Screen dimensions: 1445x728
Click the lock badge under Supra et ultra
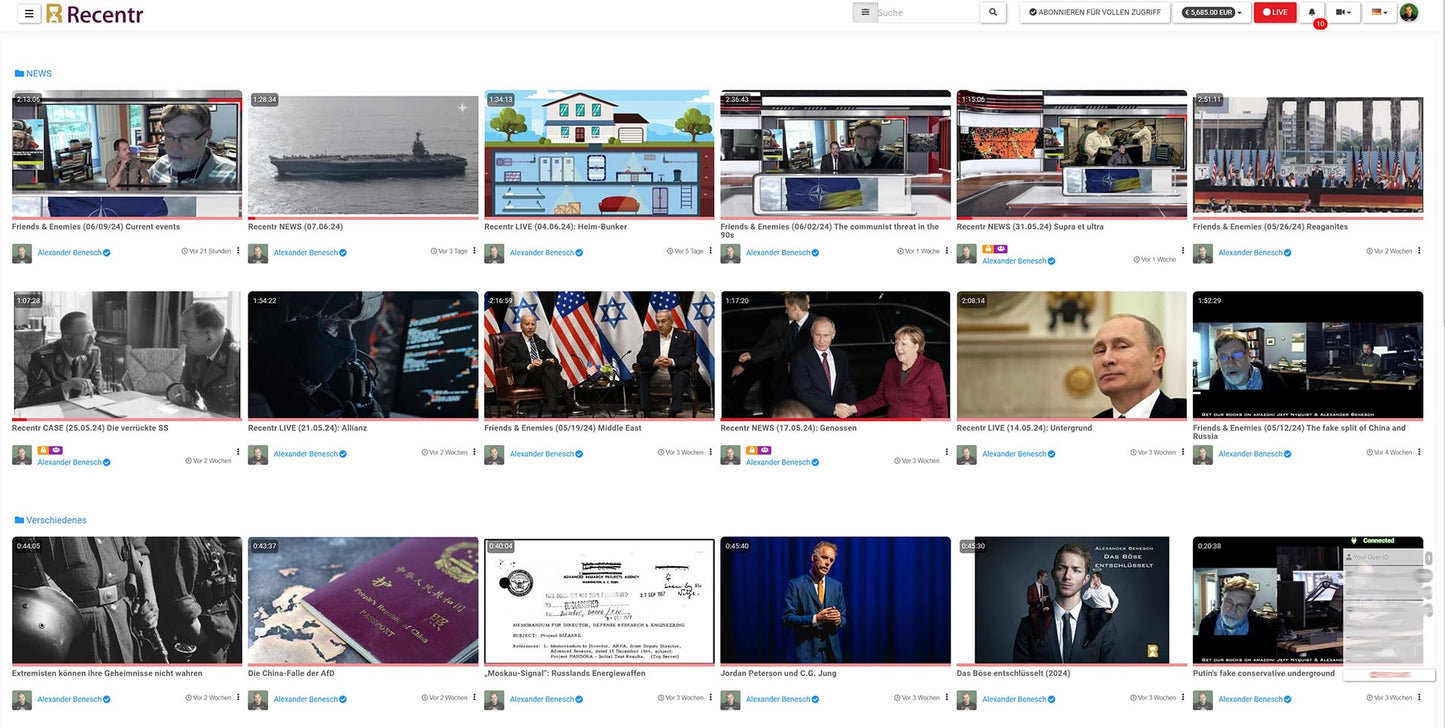click(x=988, y=249)
